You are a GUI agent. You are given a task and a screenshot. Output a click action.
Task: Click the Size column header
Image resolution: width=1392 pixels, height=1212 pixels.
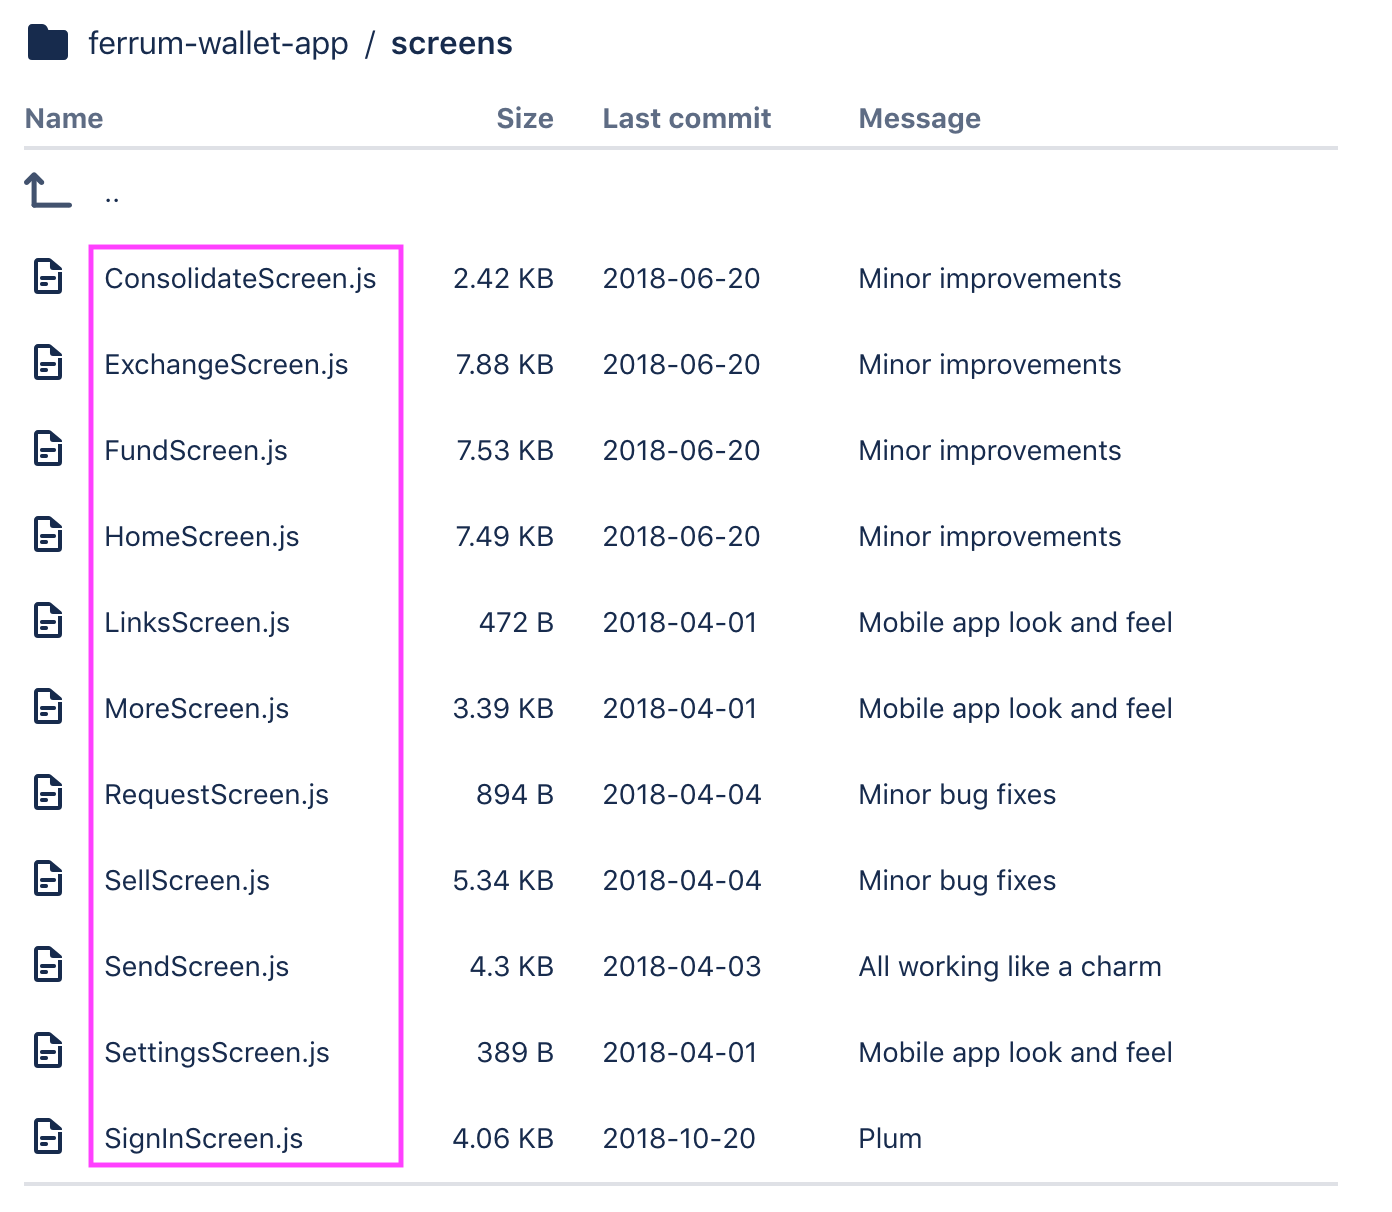pos(525,119)
